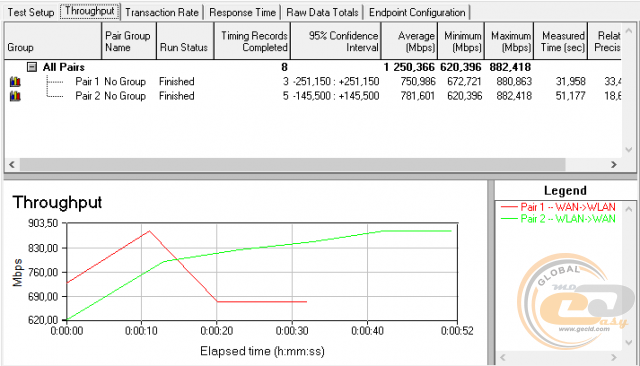This screenshot has height=366, width=640.
Task: Click the legend's left scroll arrow
Action: pyautogui.click(x=503, y=358)
